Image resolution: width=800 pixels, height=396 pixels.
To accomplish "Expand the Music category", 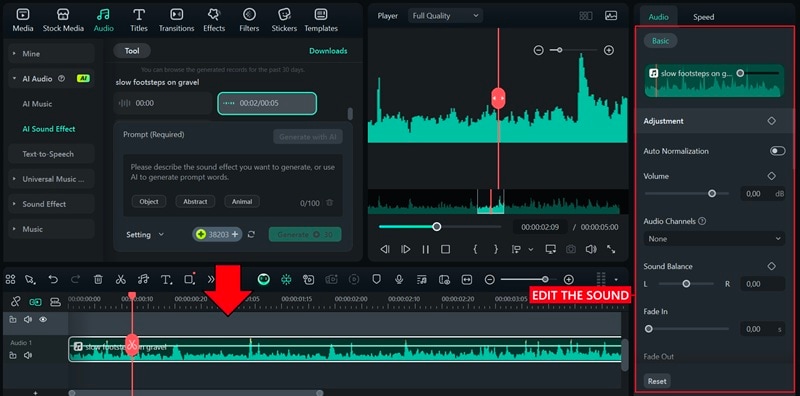I will click(52, 229).
